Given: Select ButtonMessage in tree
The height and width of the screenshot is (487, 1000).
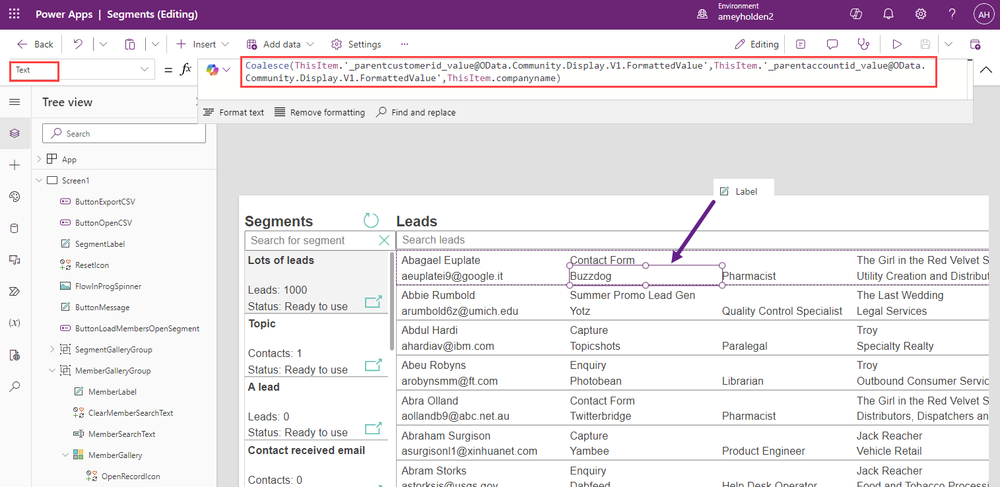Looking at the screenshot, I should (x=102, y=307).
